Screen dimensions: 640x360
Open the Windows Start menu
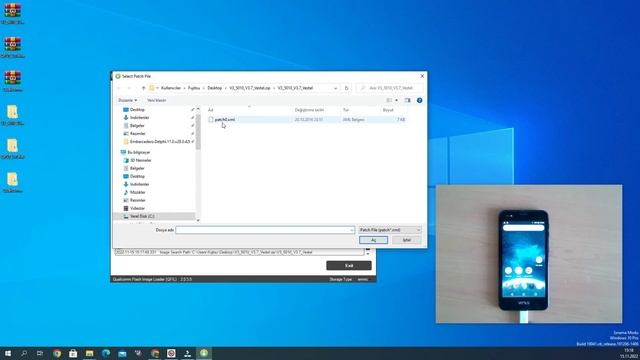click(x=8, y=353)
